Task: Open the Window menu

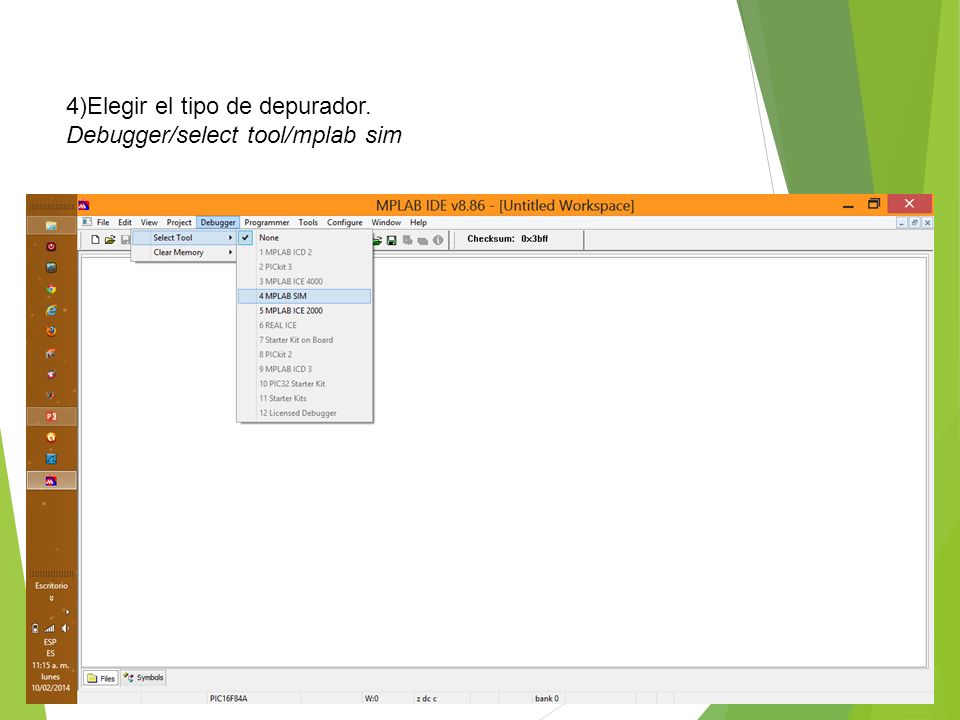Action: click(386, 222)
